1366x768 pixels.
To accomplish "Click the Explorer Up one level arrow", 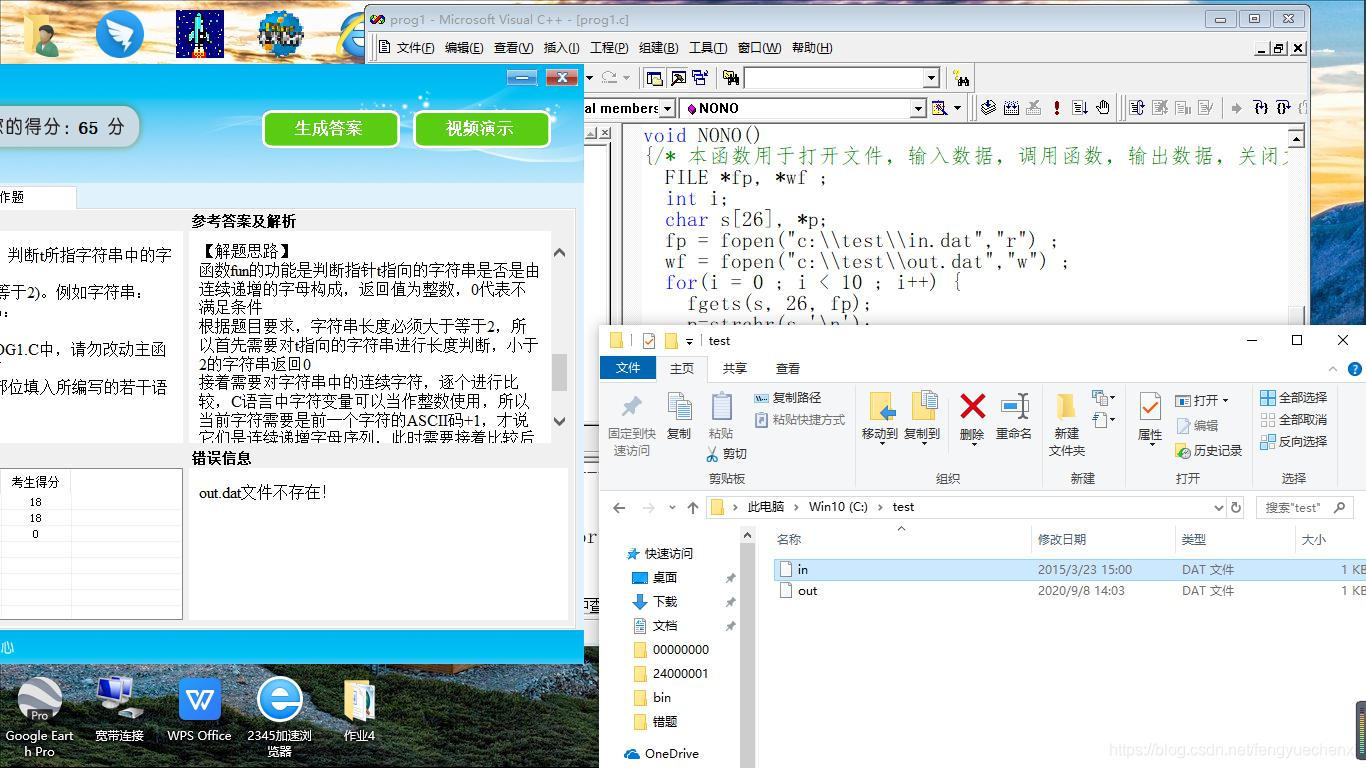I will pos(693,507).
